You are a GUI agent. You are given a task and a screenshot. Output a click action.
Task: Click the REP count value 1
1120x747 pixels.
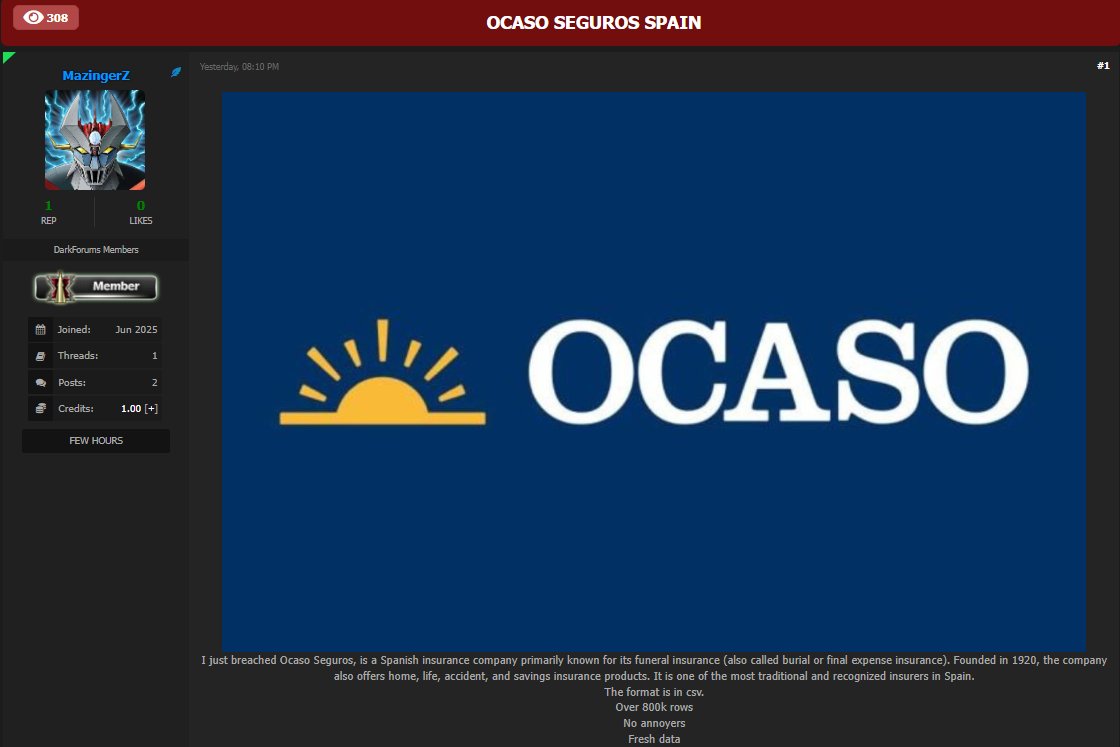coord(49,206)
